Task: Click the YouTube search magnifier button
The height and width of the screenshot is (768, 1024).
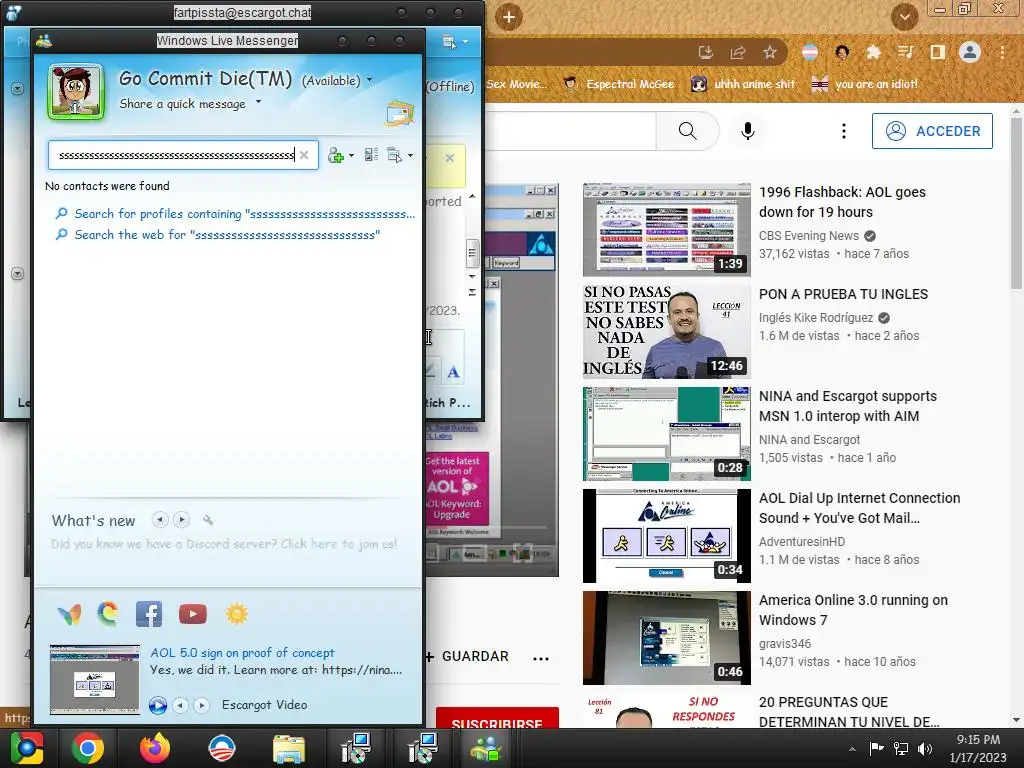Action: pos(688,131)
